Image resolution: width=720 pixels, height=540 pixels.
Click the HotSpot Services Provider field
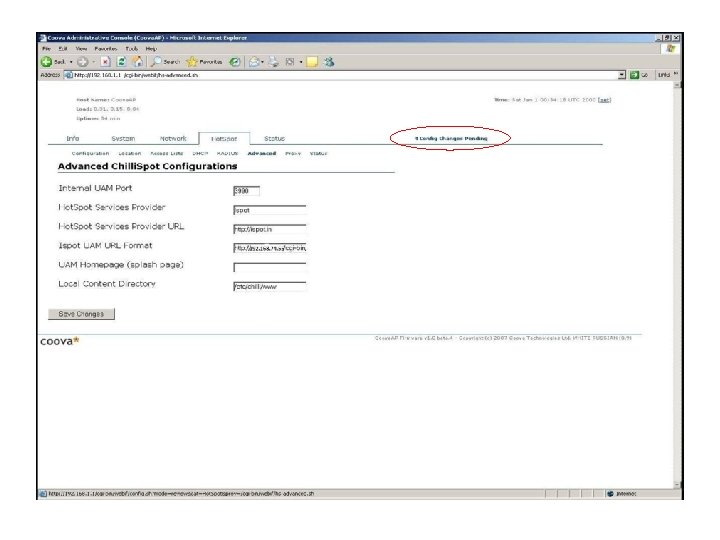point(270,210)
